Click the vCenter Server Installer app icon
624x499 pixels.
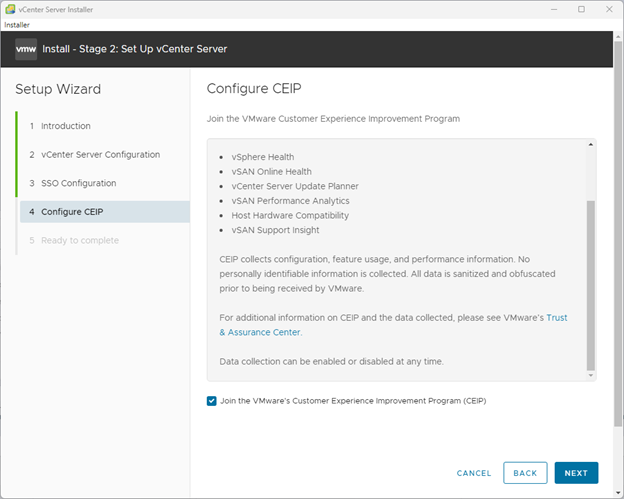tap(10, 9)
